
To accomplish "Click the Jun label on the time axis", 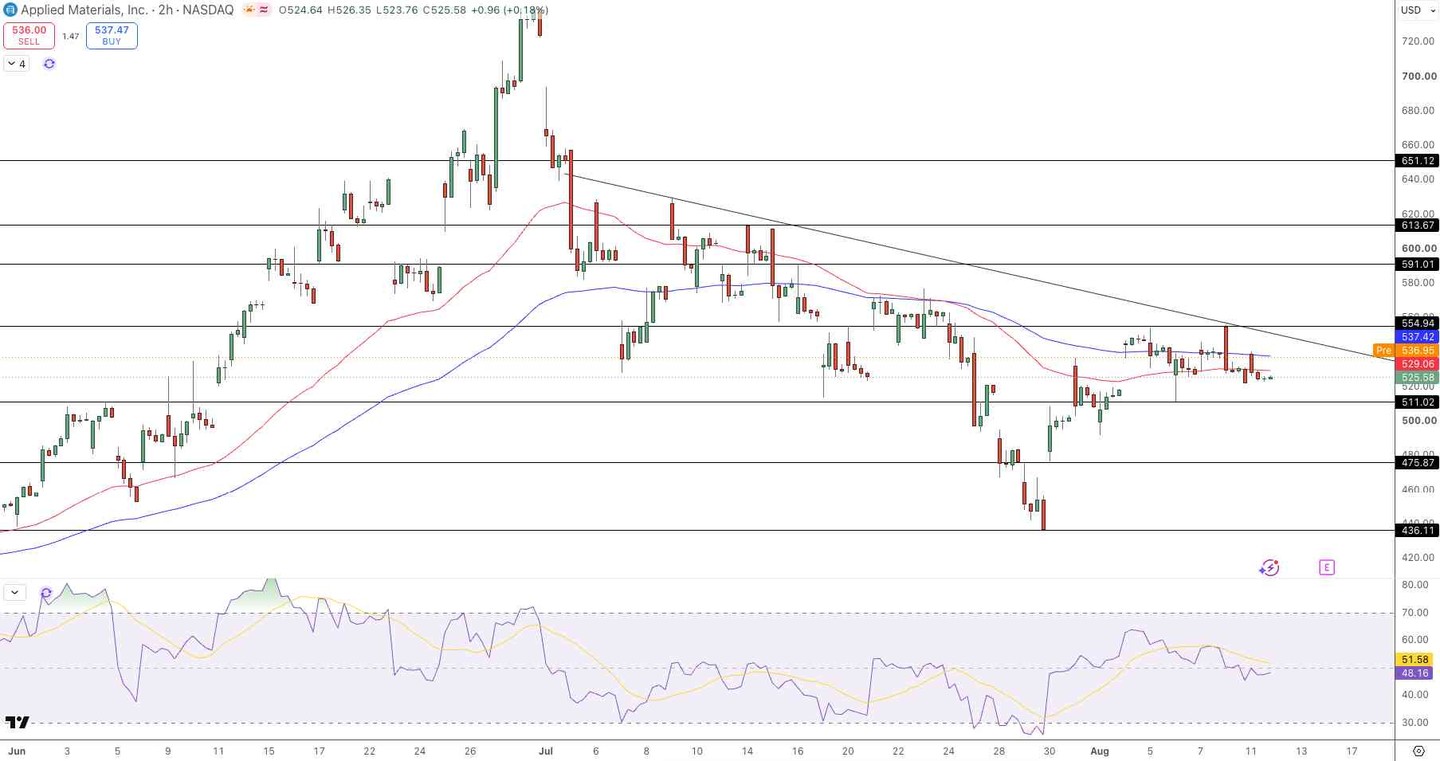I will 16,750.
